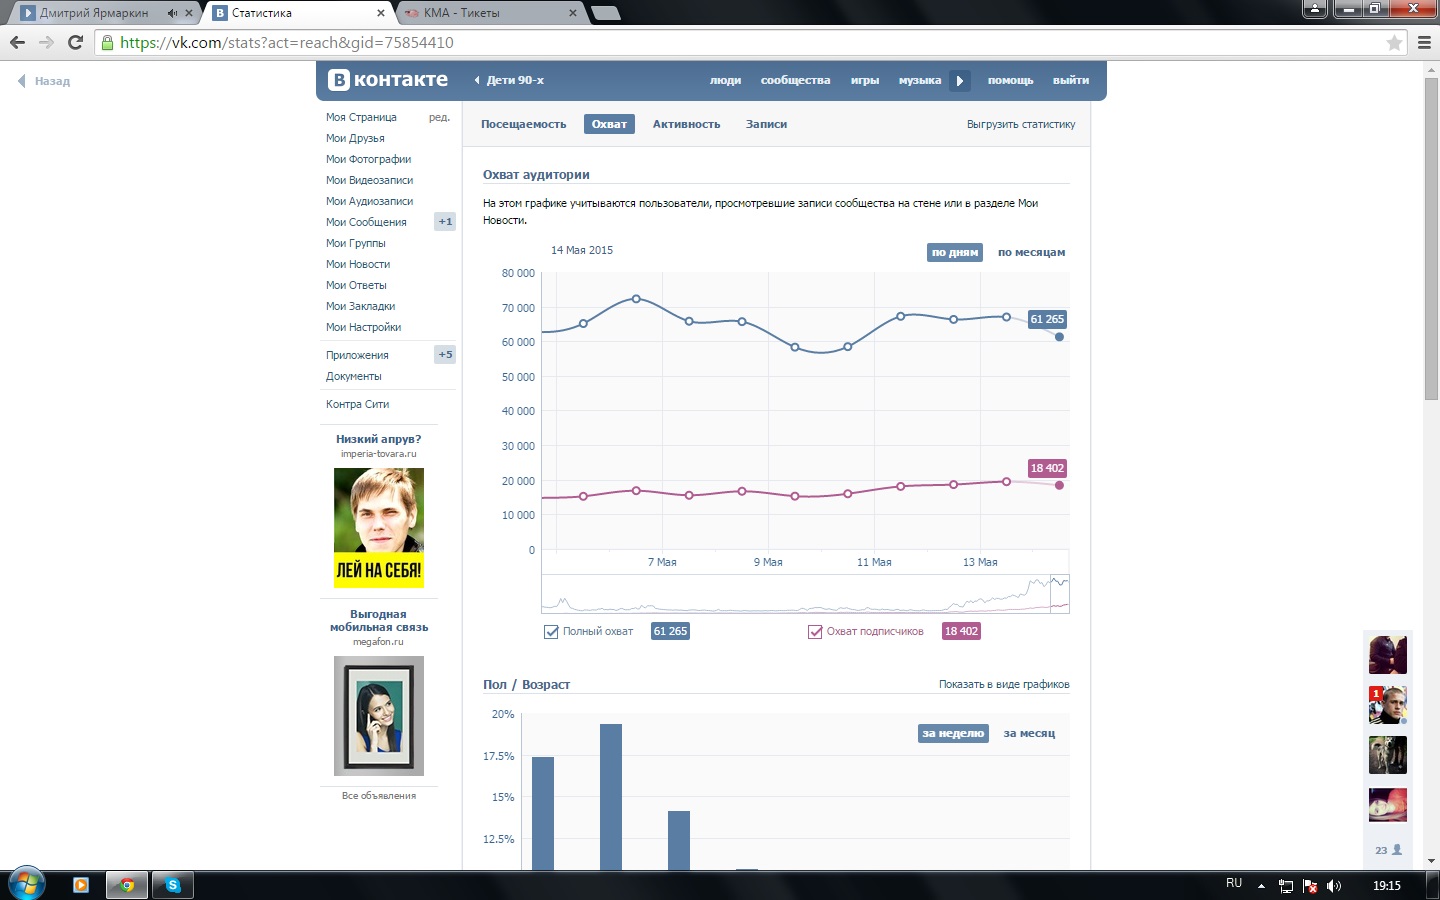Image resolution: width=1440 pixels, height=900 pixels.
Task: Open Skype from the taskbar
Action: [x=173, y=885]
